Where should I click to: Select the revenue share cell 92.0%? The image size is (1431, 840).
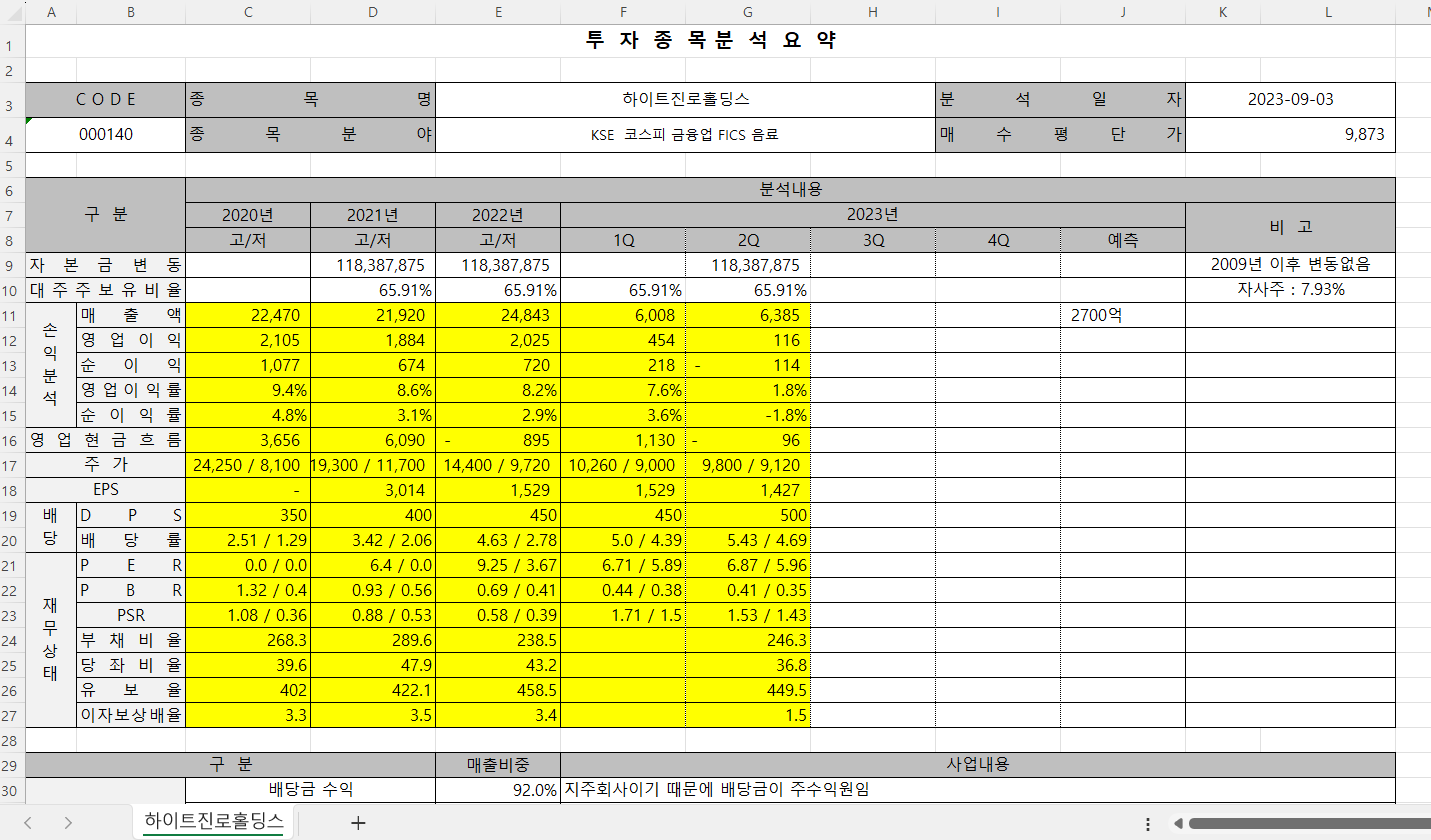click(498, 790)
